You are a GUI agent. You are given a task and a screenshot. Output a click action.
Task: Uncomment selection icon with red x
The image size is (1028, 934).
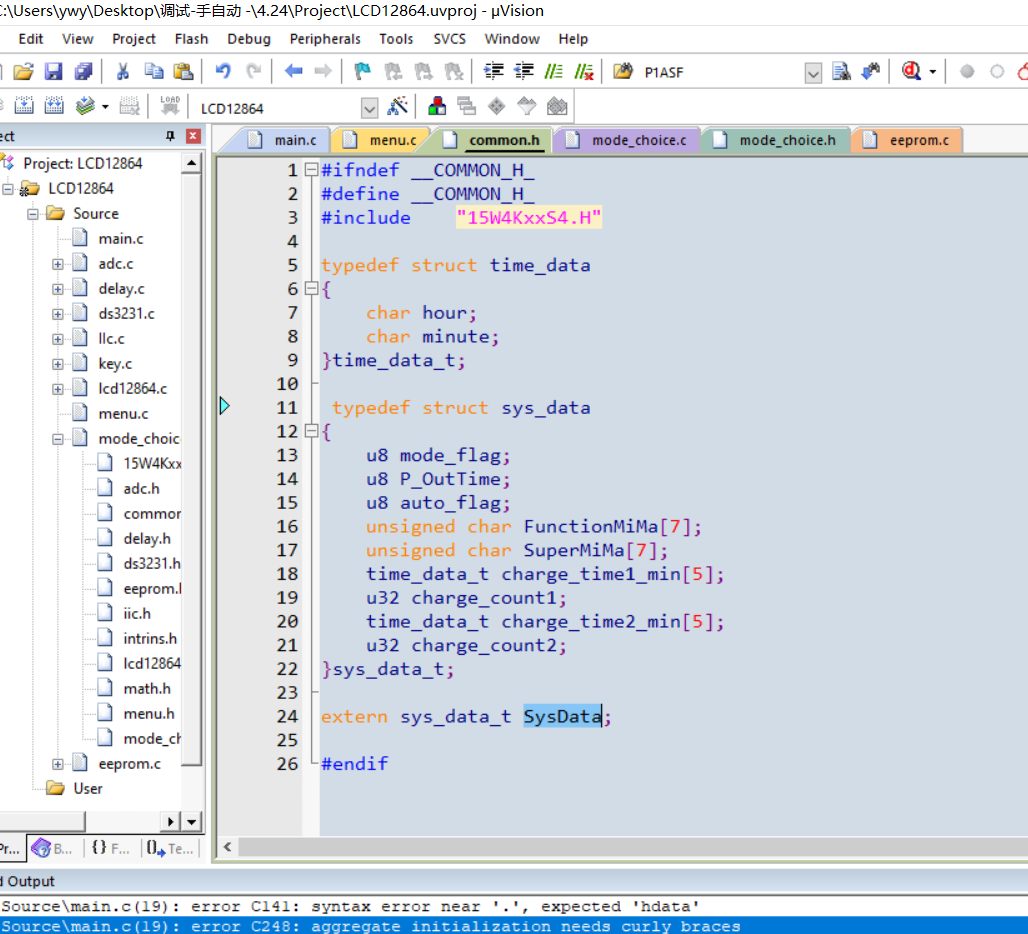coord(583,71)
